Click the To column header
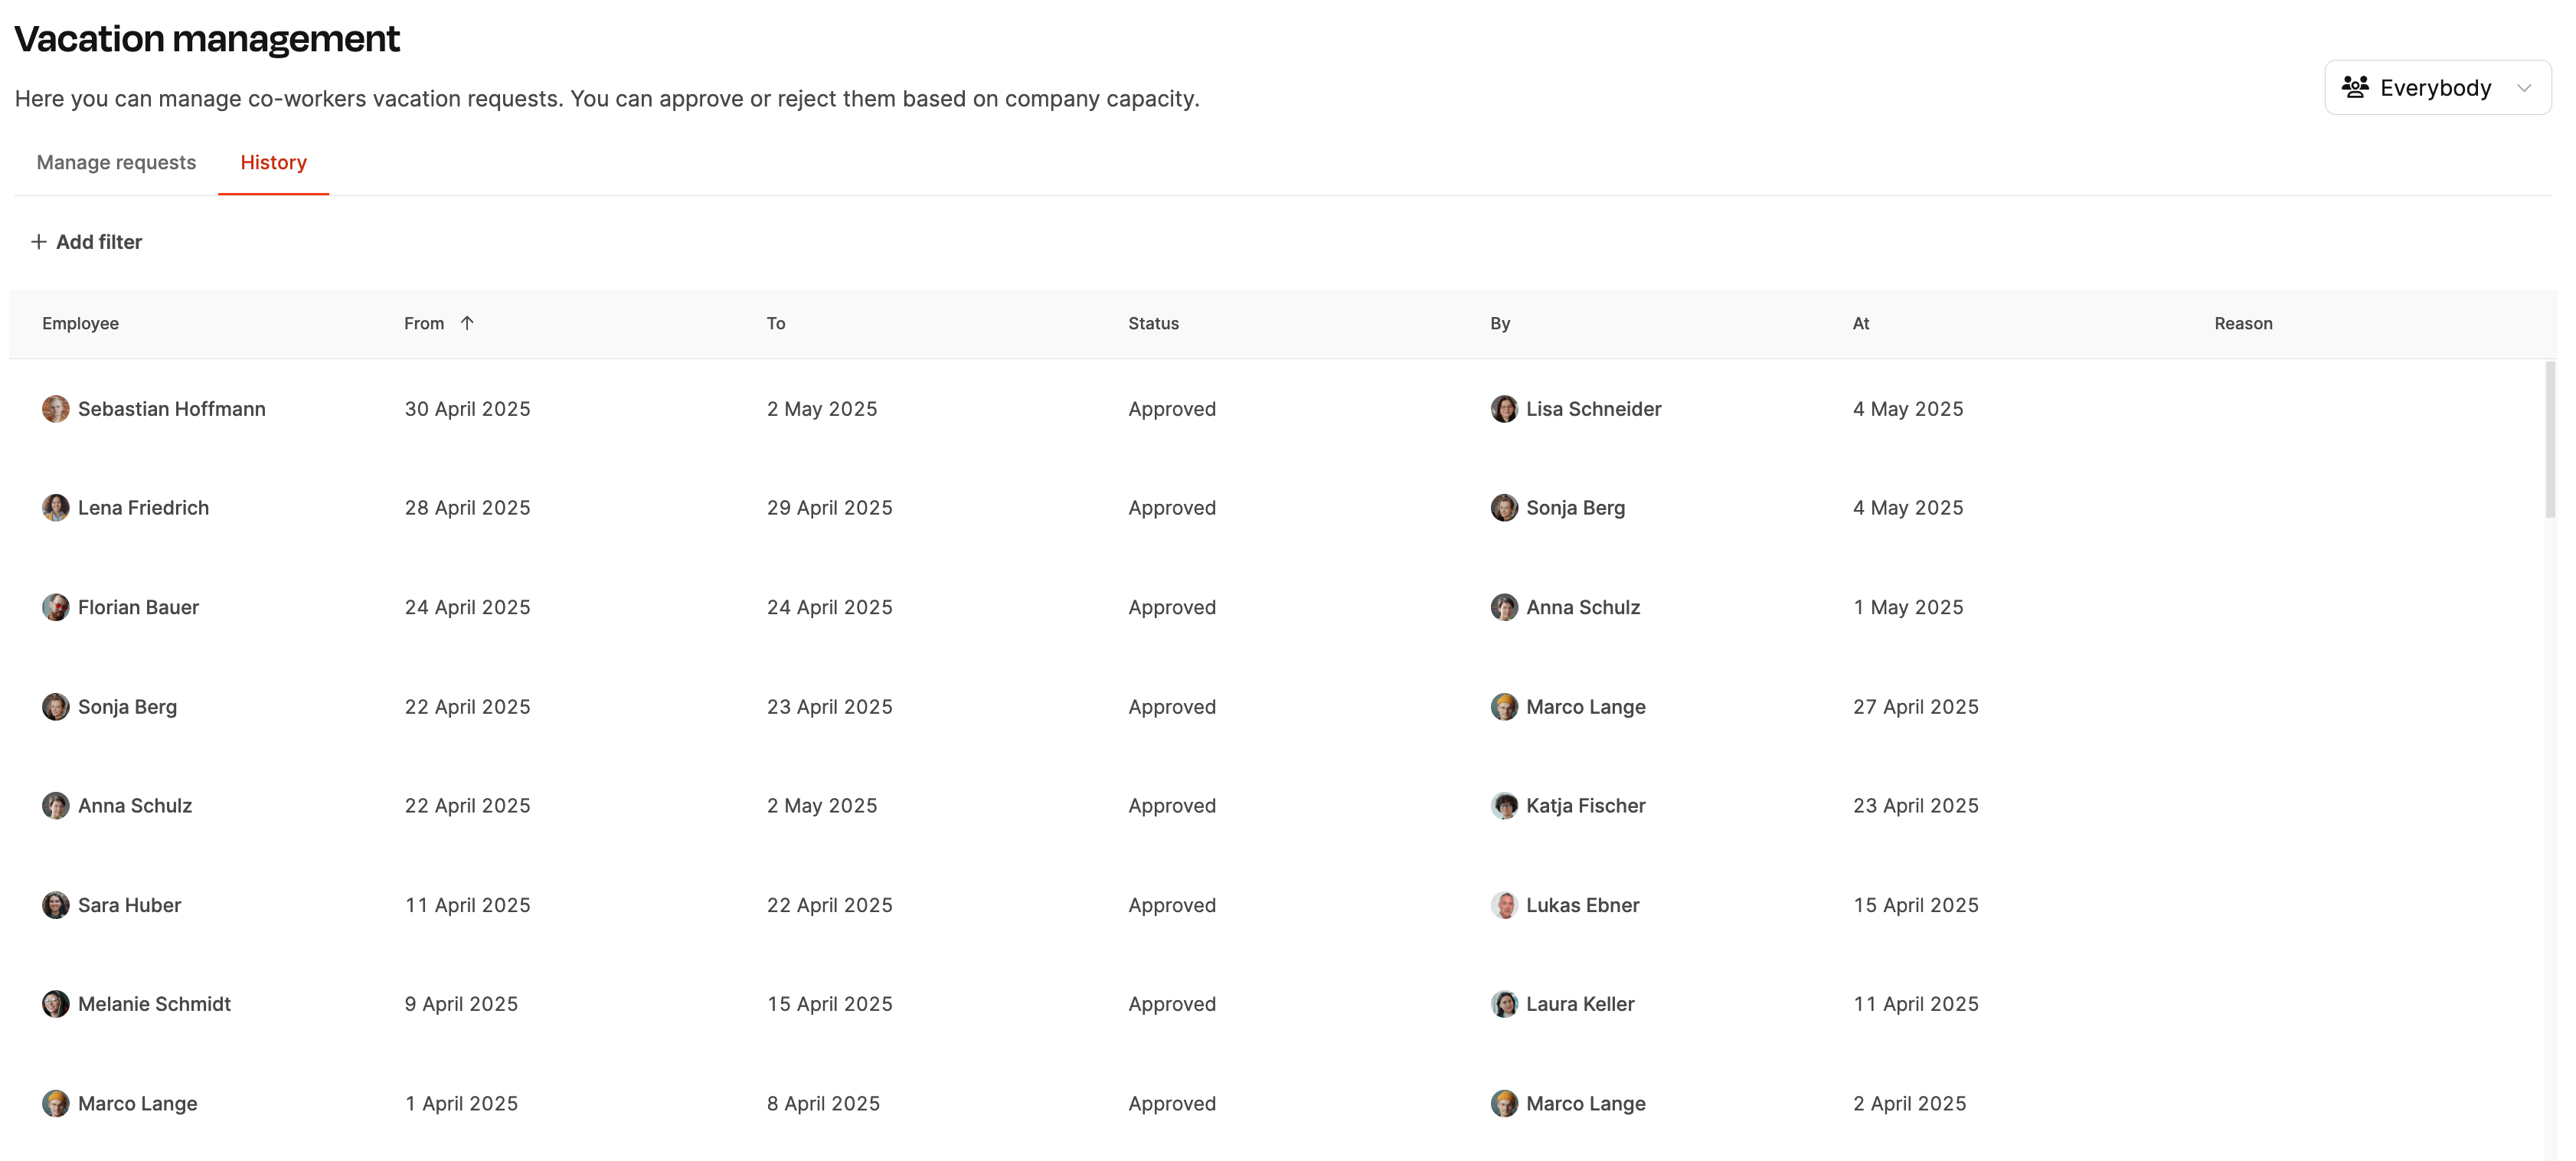The image size is (2576, 1161). [776, 323]
